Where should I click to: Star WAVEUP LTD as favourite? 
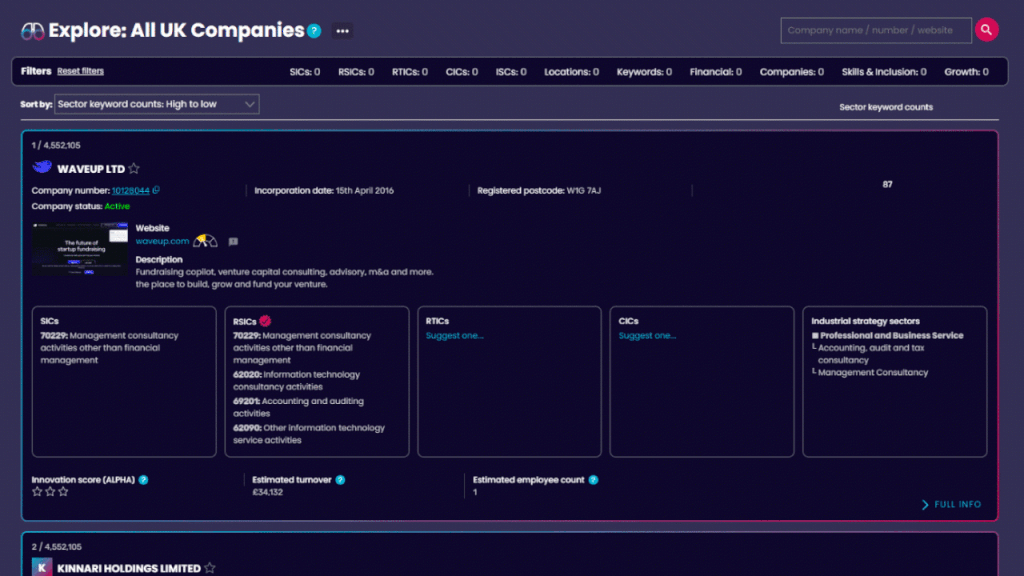pos(134,169)
